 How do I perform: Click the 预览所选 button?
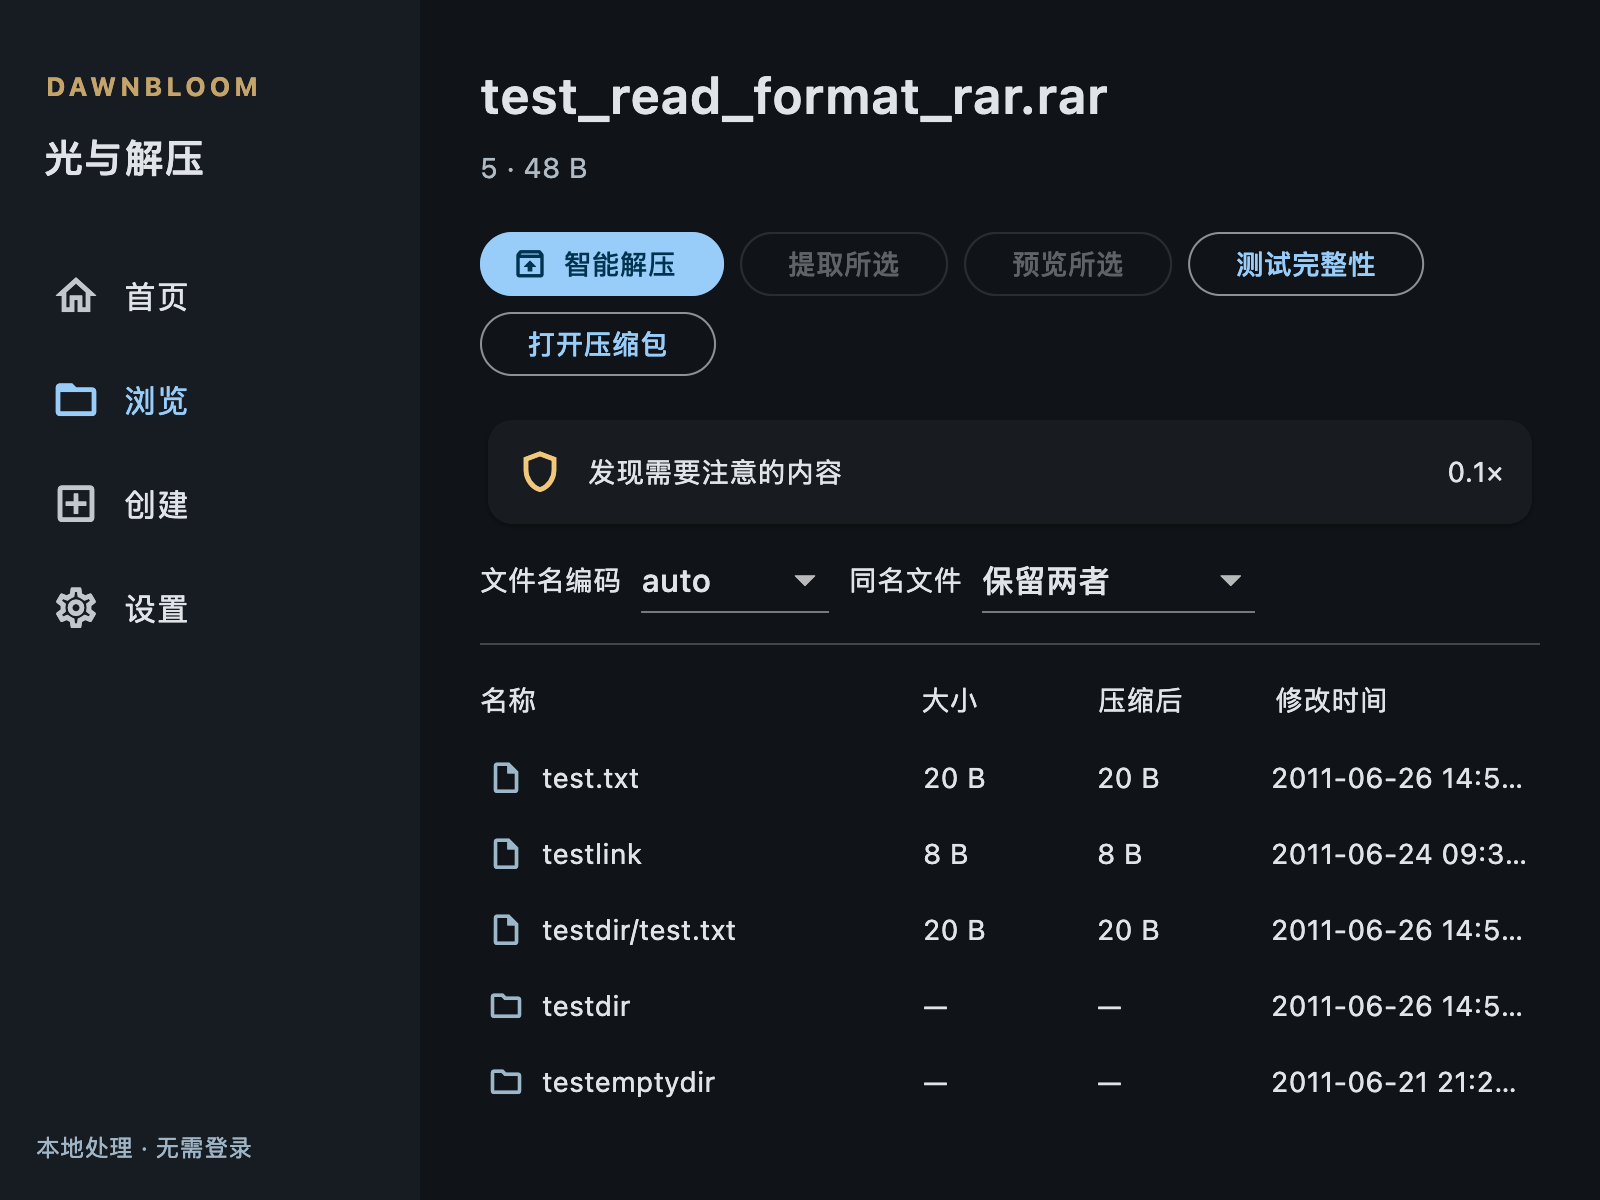click(x=1068, y=264)
